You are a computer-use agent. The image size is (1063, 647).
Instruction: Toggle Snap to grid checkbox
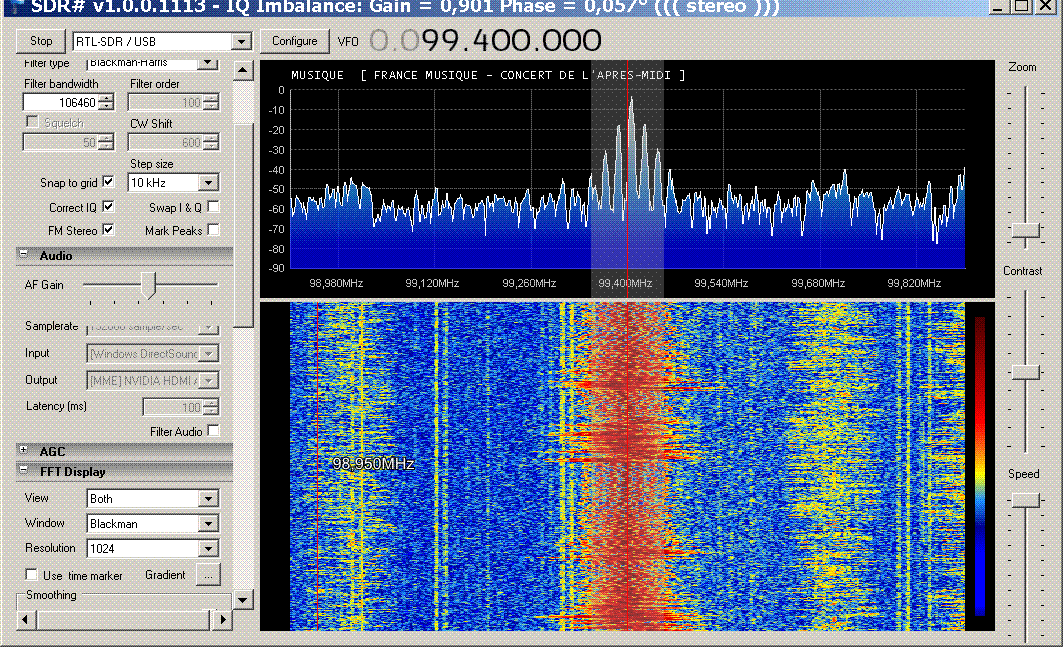coord(108,182)
